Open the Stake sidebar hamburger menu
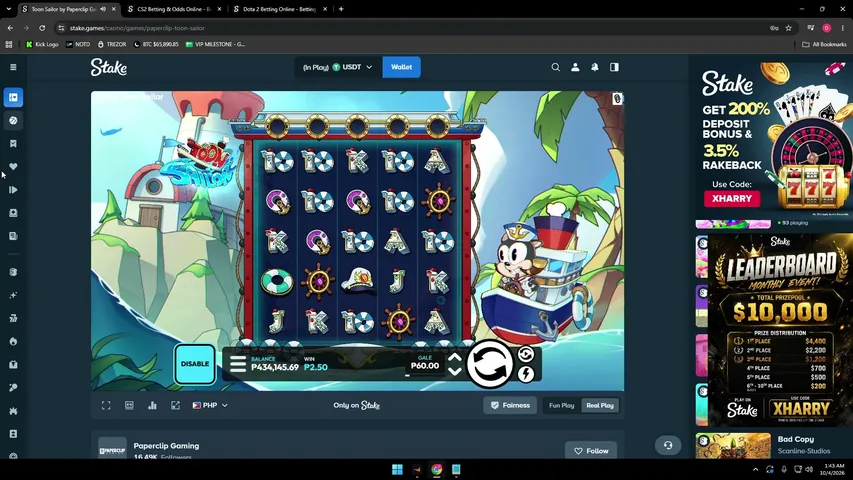This screenshot has width=853, height=480. point(13,67)
